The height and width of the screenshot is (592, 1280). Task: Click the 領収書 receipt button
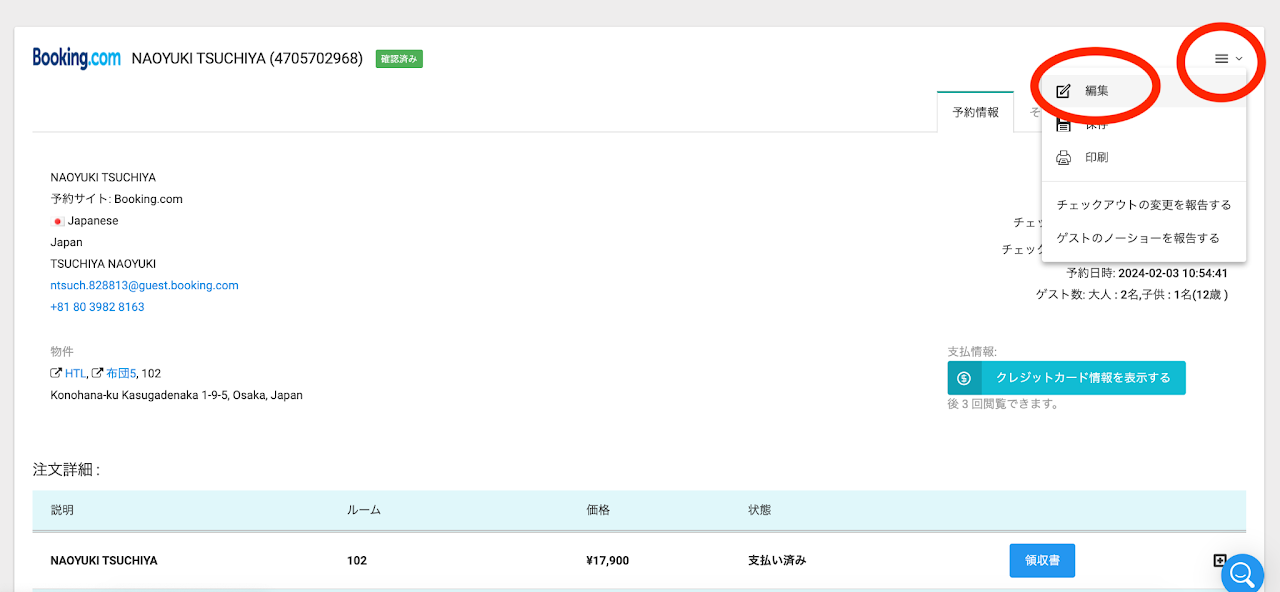1041,561
